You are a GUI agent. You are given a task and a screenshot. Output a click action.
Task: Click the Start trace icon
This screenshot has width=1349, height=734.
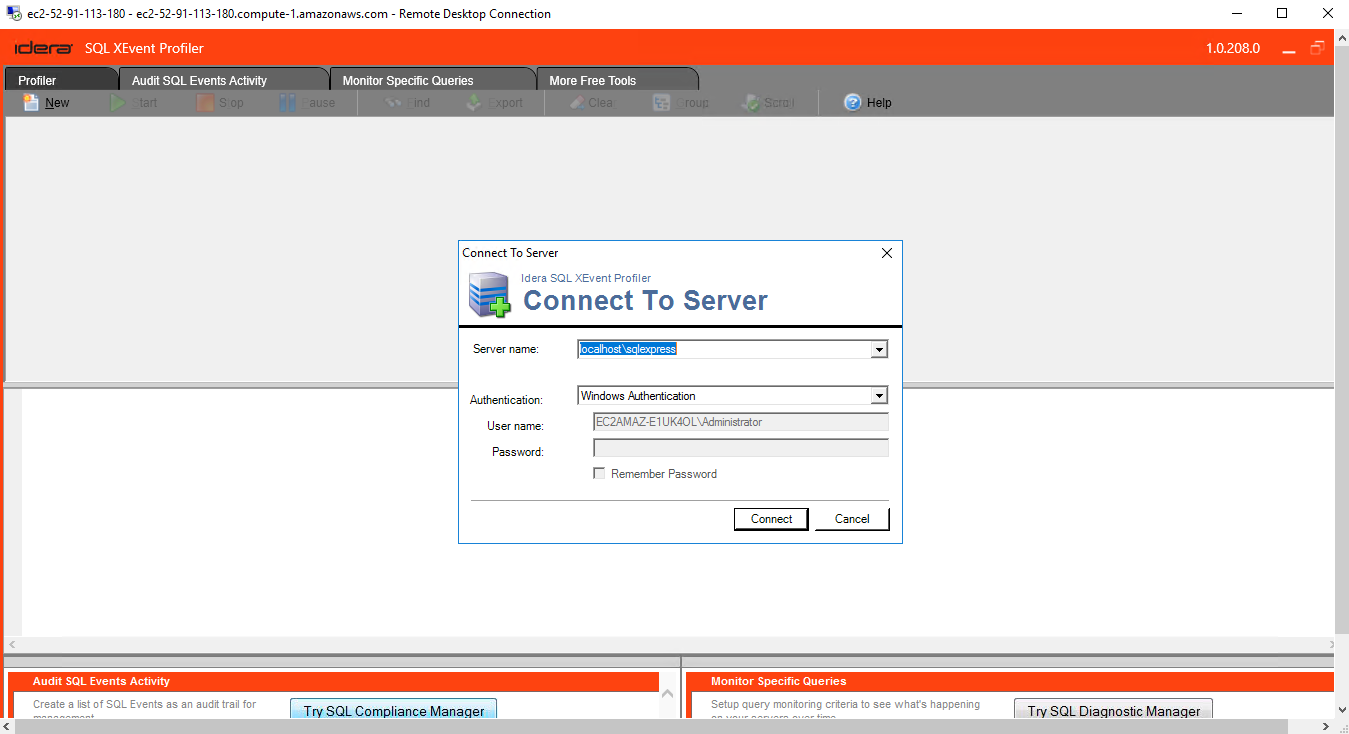(x=135, y=102)
